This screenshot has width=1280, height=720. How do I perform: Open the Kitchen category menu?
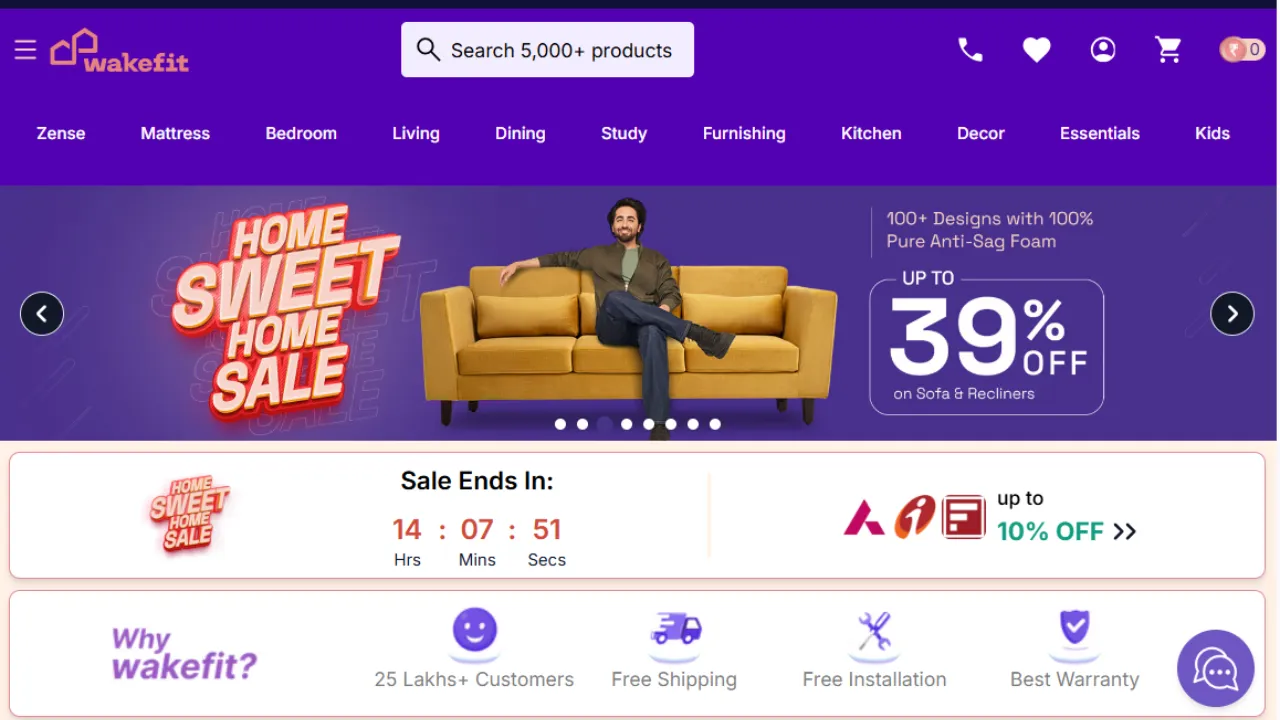click(871, 133)
